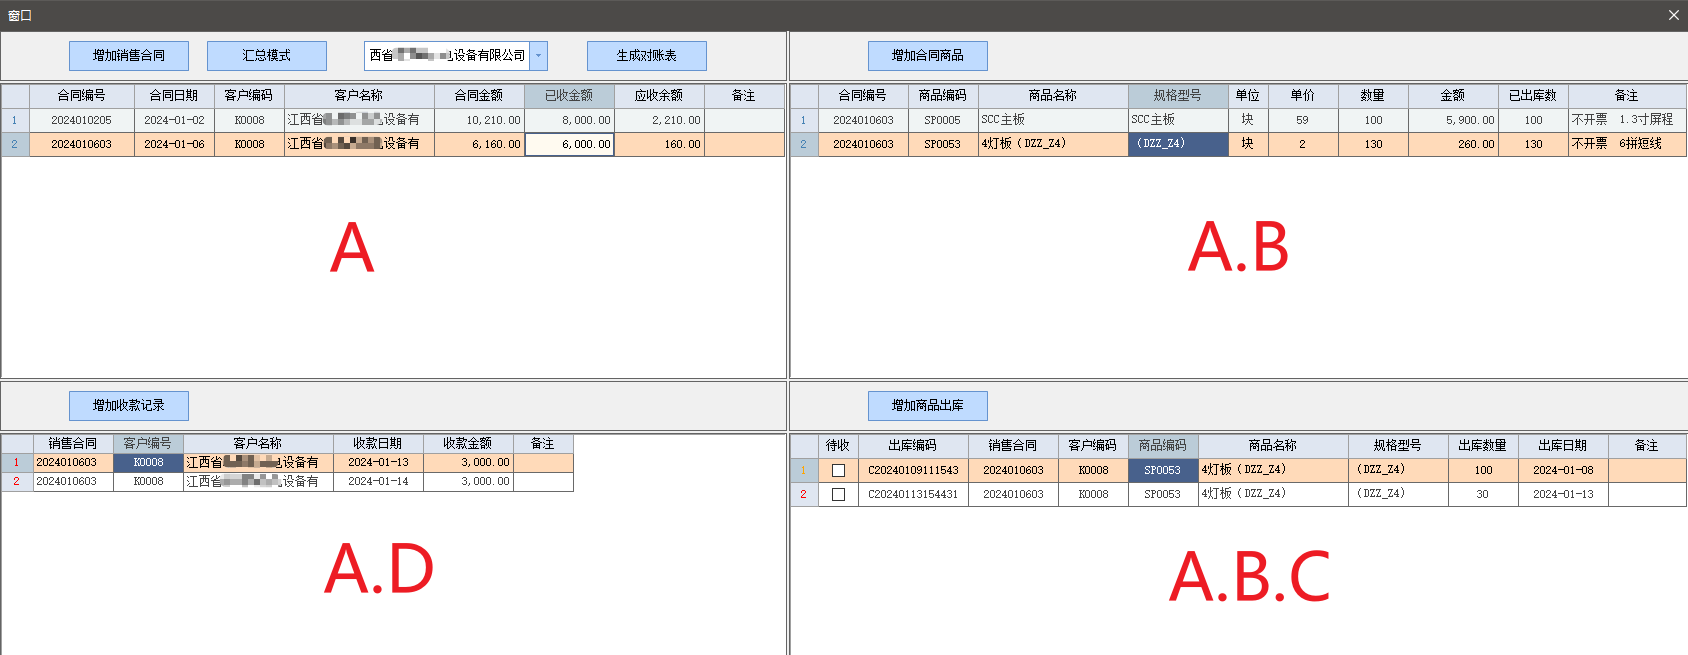Add a payment record via 增加收款记录
This screenshot has height=655, width=1688.
(x=128, y=406)
